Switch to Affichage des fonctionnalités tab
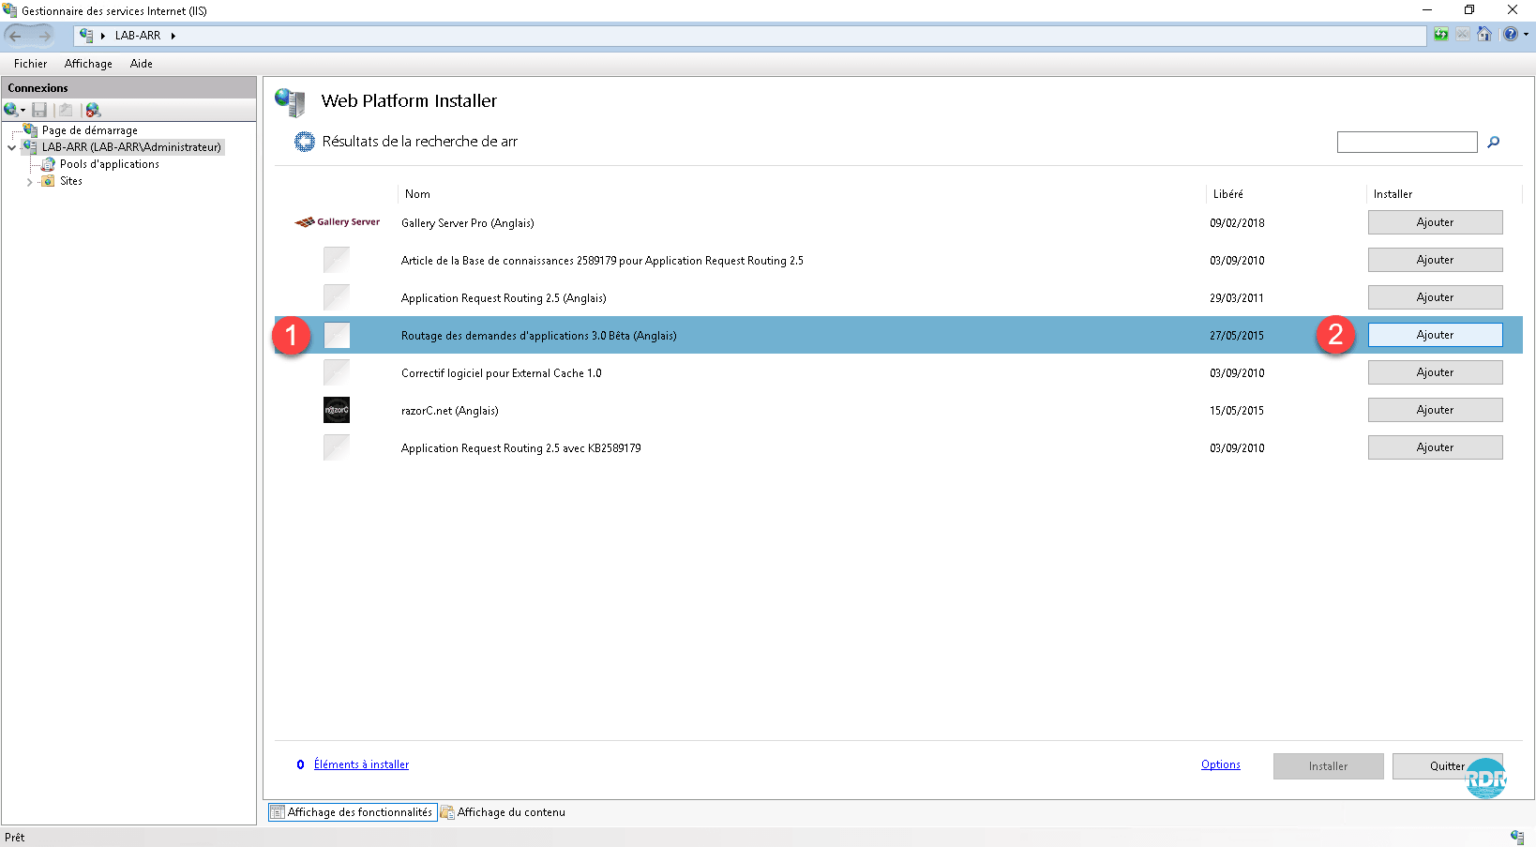Viewport: 1536px width, 847px height. [351, 812]
